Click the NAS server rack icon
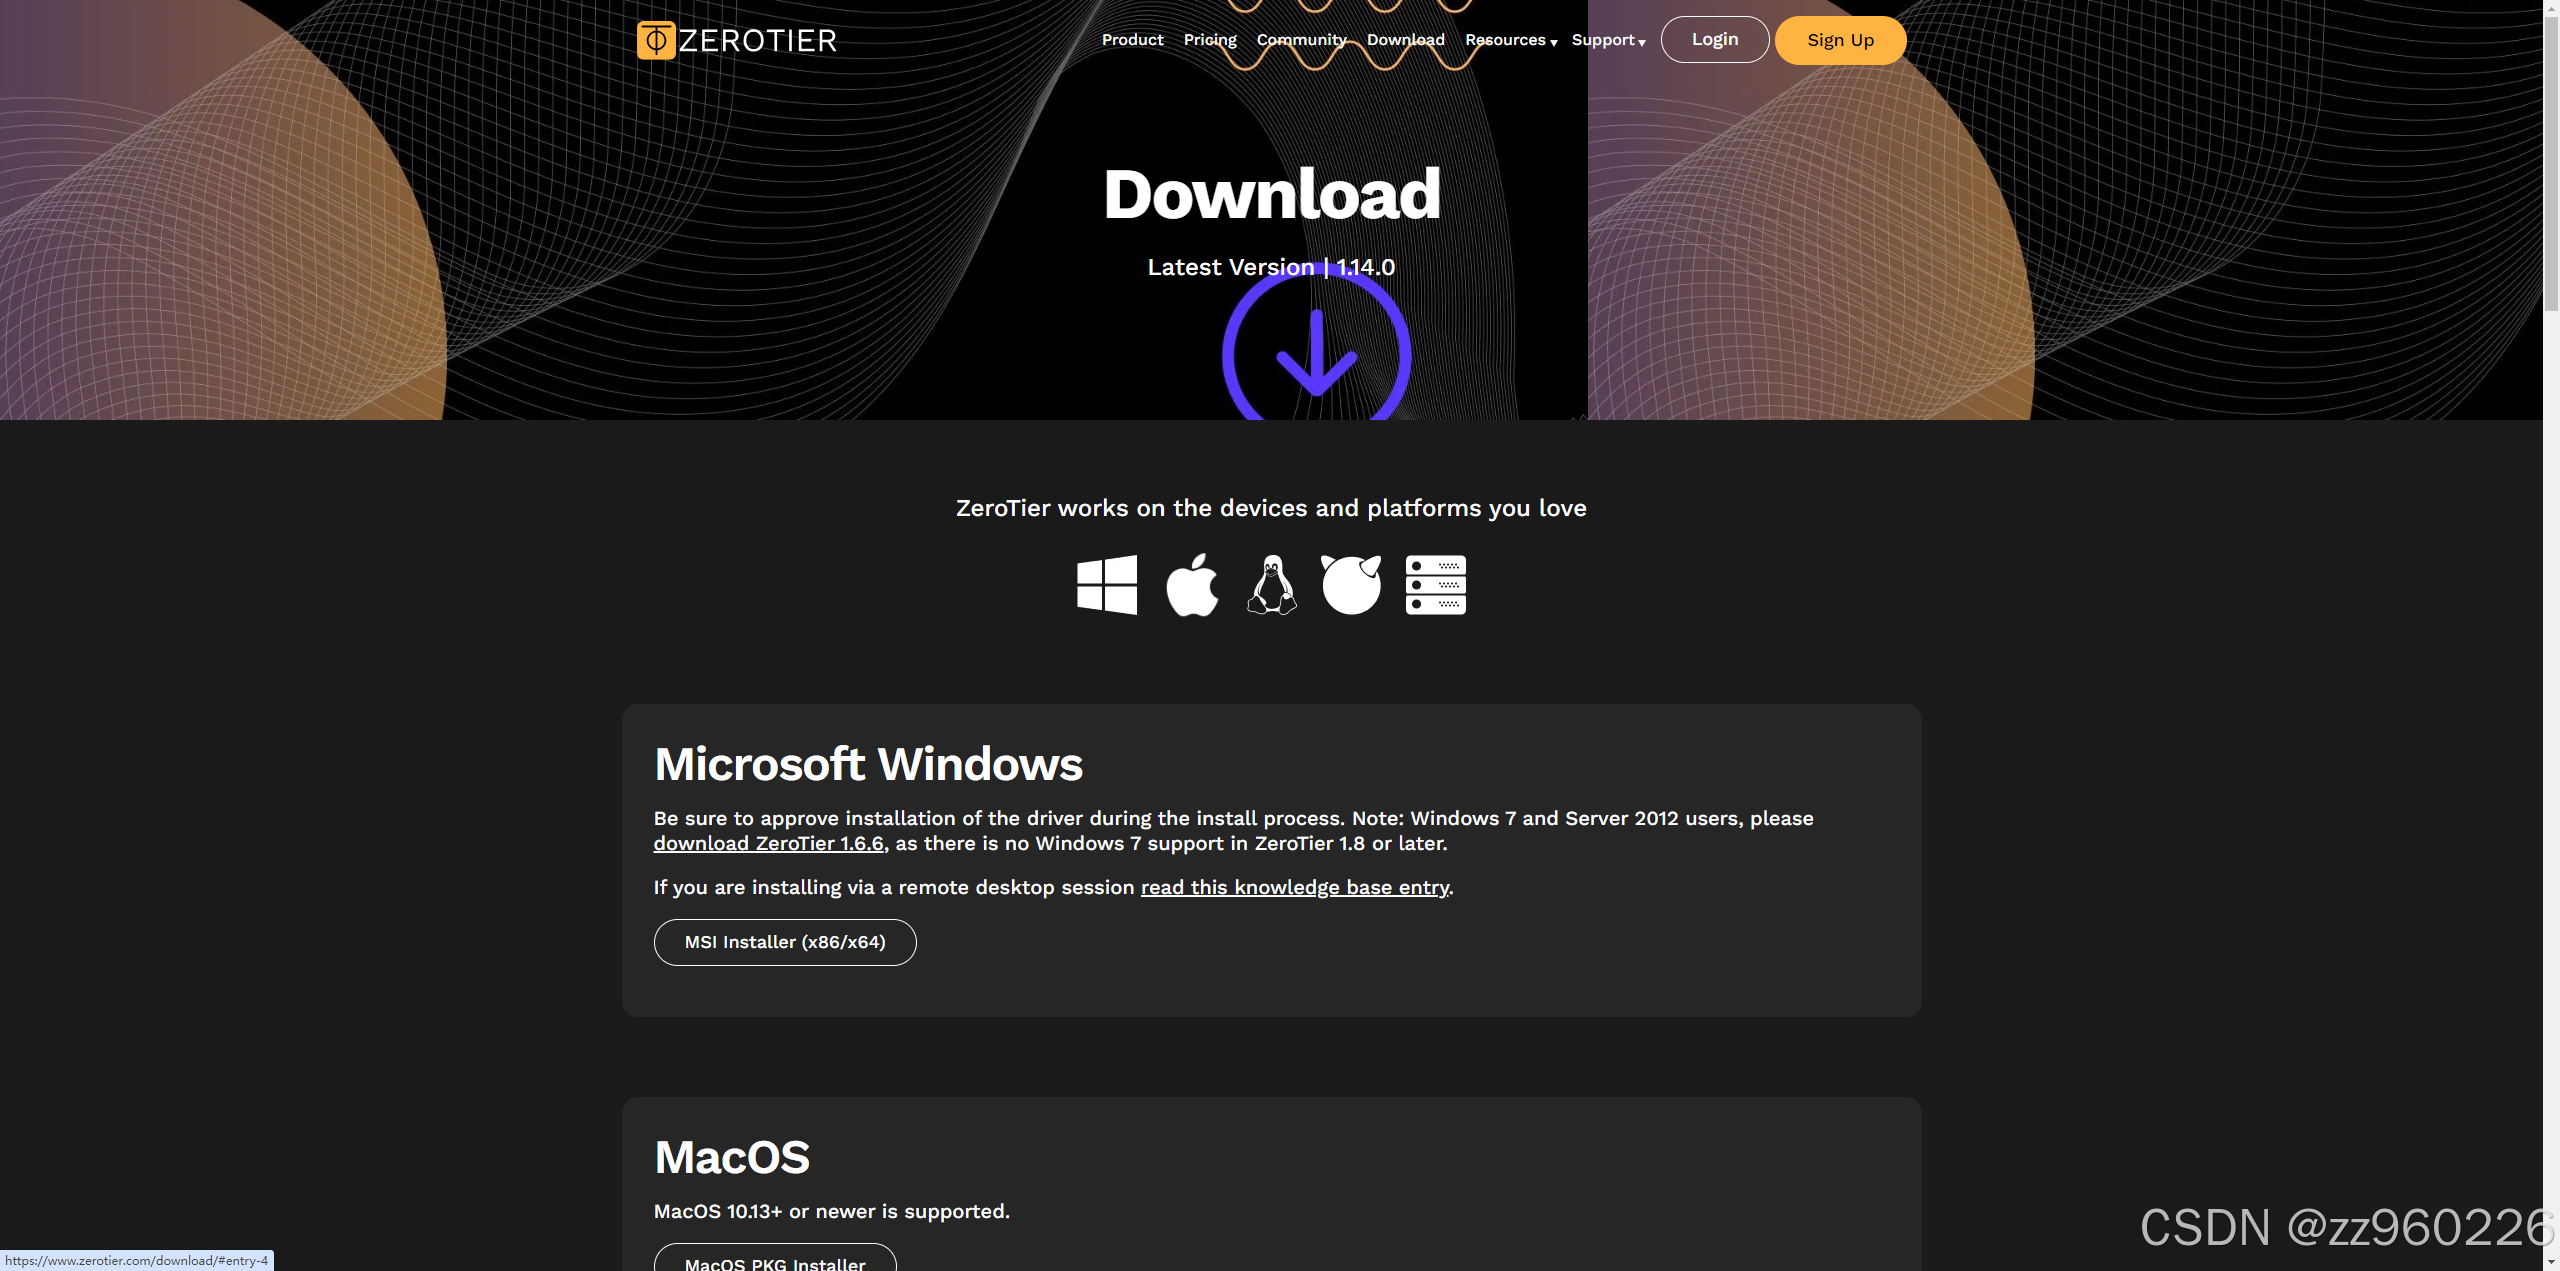This screenshot has height=1271, width=2560. [1435, 585]
